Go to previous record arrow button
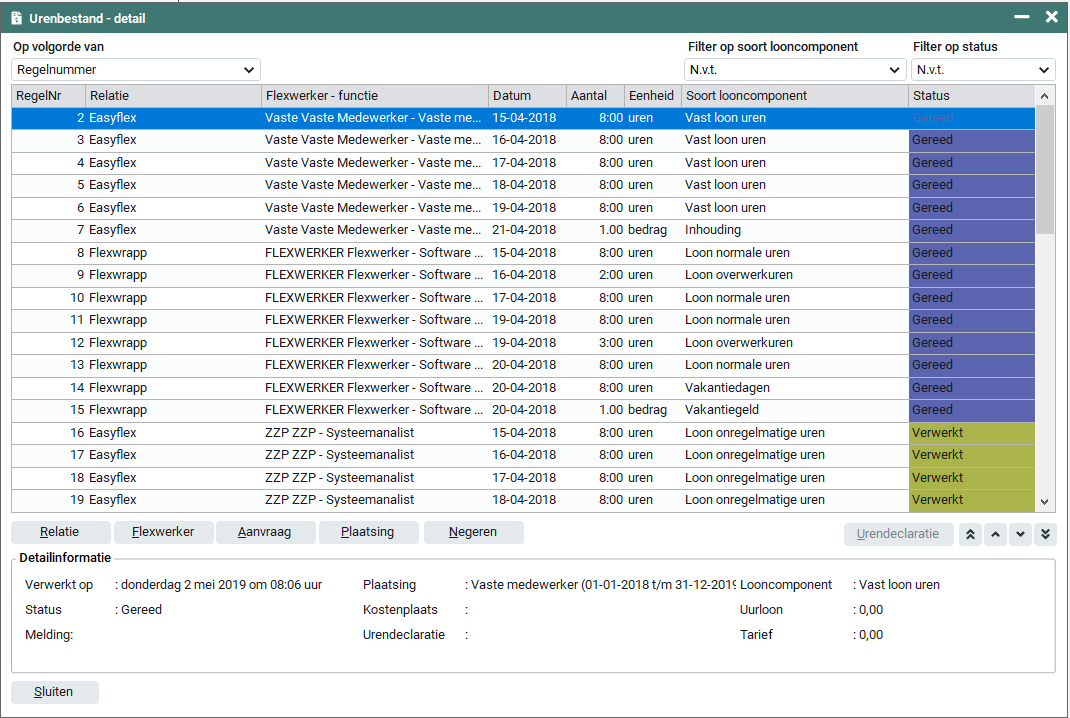Screen dimensions: 1070x718 tap(995, 534)
